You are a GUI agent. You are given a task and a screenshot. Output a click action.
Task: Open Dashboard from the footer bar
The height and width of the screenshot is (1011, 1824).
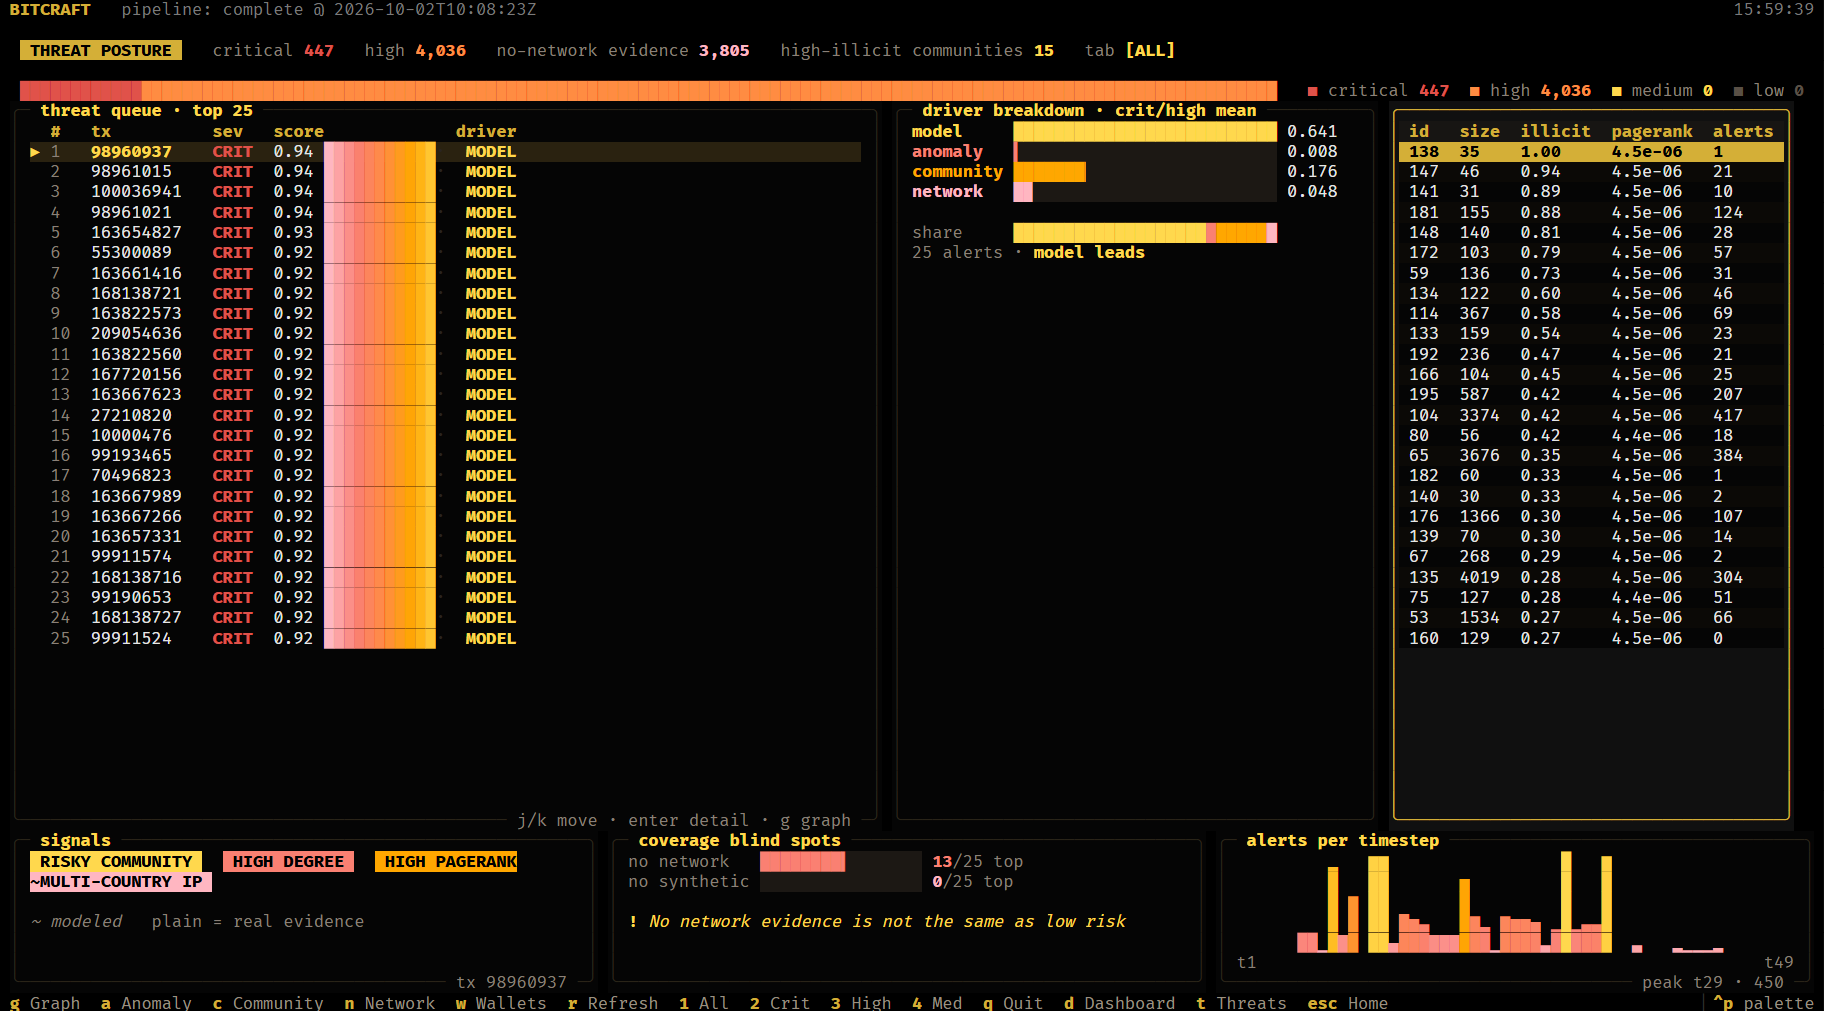(x=1120, y=1002)
